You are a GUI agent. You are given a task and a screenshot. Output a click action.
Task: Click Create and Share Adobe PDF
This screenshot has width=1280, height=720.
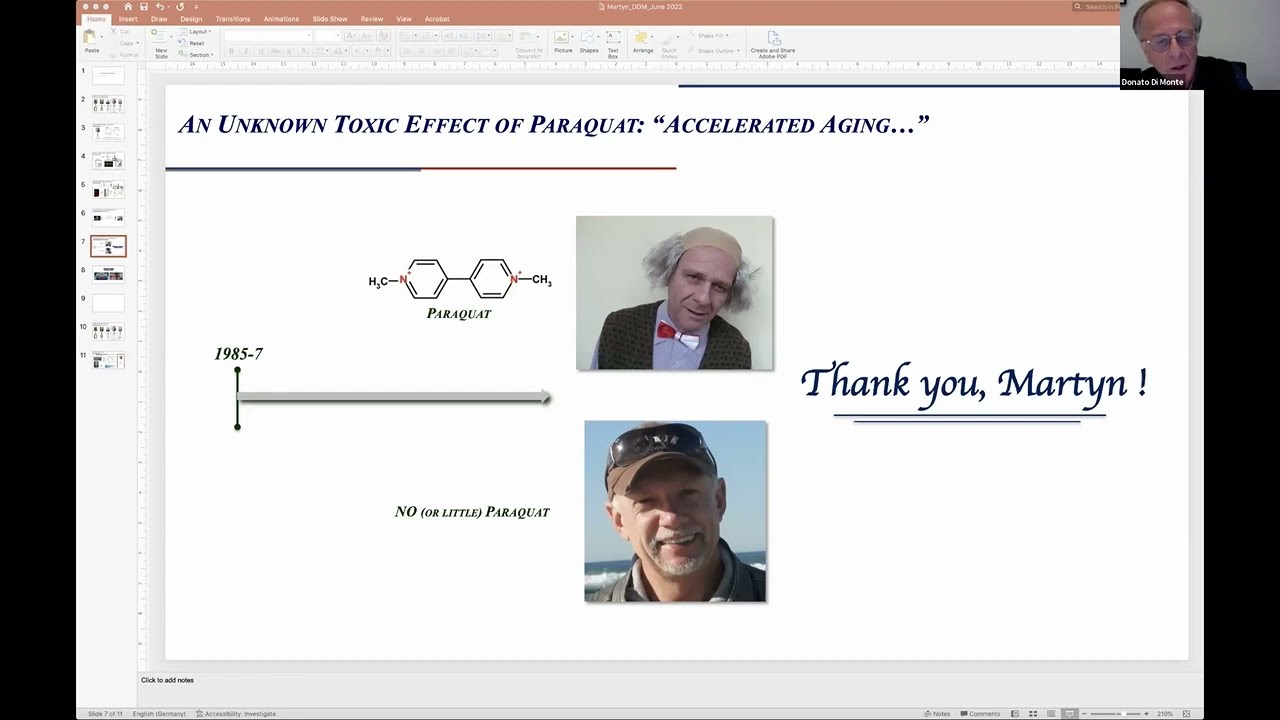tap(773, 44)
